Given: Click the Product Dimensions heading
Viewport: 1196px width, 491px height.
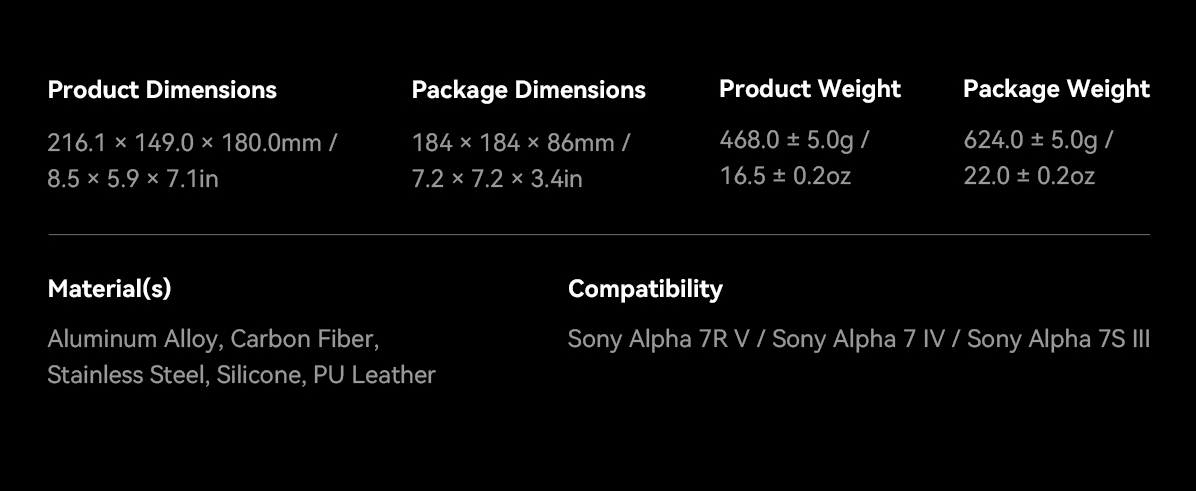Looking at the screenshot, I should coord(162,90).
